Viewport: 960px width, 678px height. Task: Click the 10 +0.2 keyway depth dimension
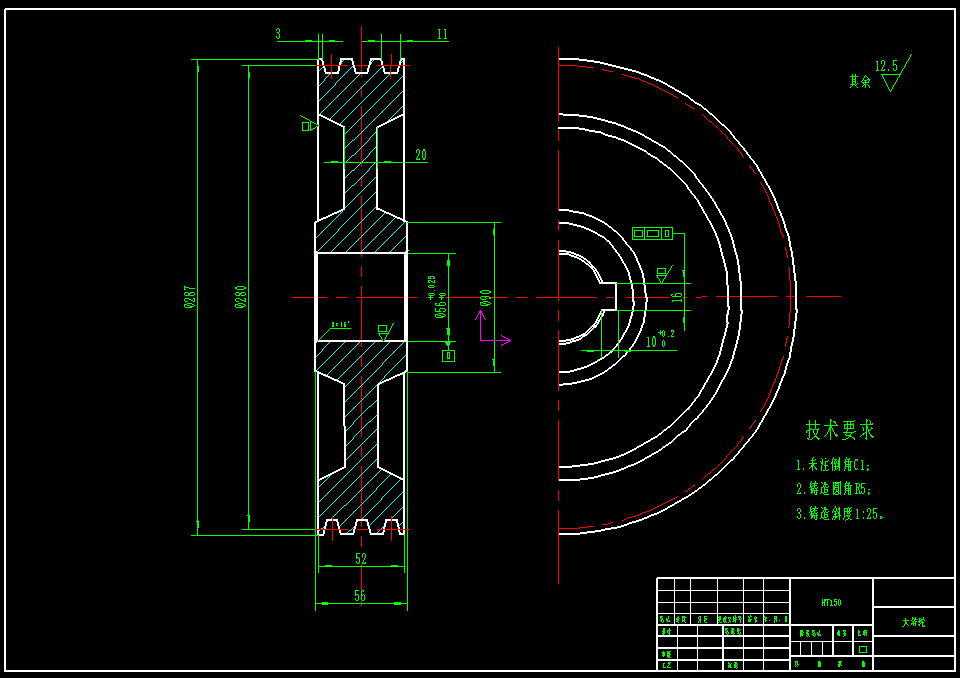[x=661, y=339]
